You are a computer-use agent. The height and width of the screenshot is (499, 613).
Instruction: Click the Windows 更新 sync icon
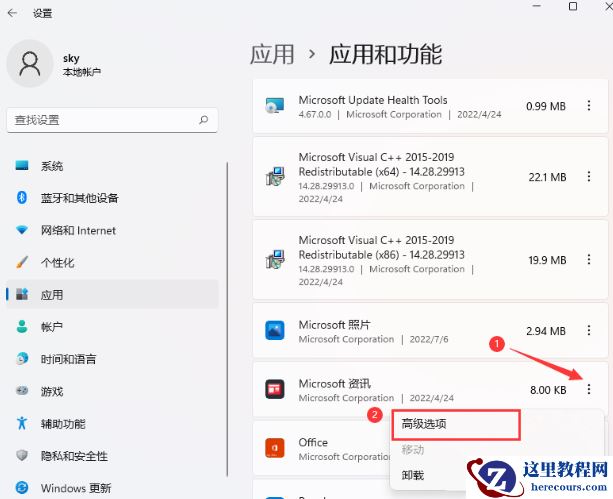[22, 487]
